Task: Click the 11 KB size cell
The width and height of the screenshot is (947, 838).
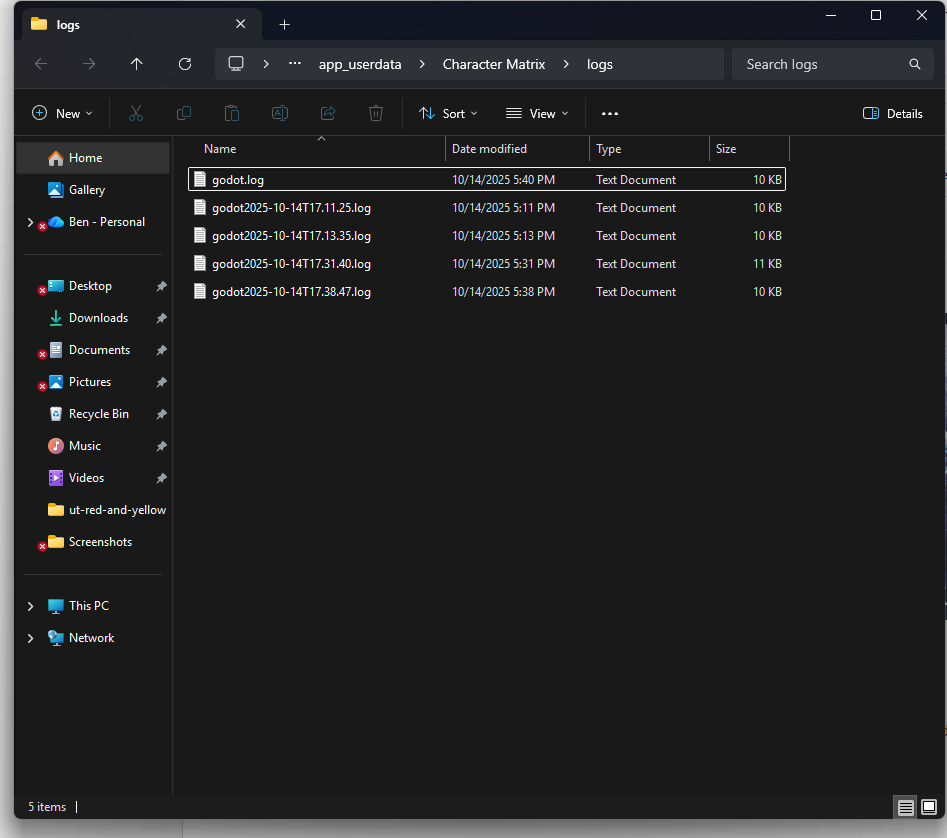Action: (767, 264)
